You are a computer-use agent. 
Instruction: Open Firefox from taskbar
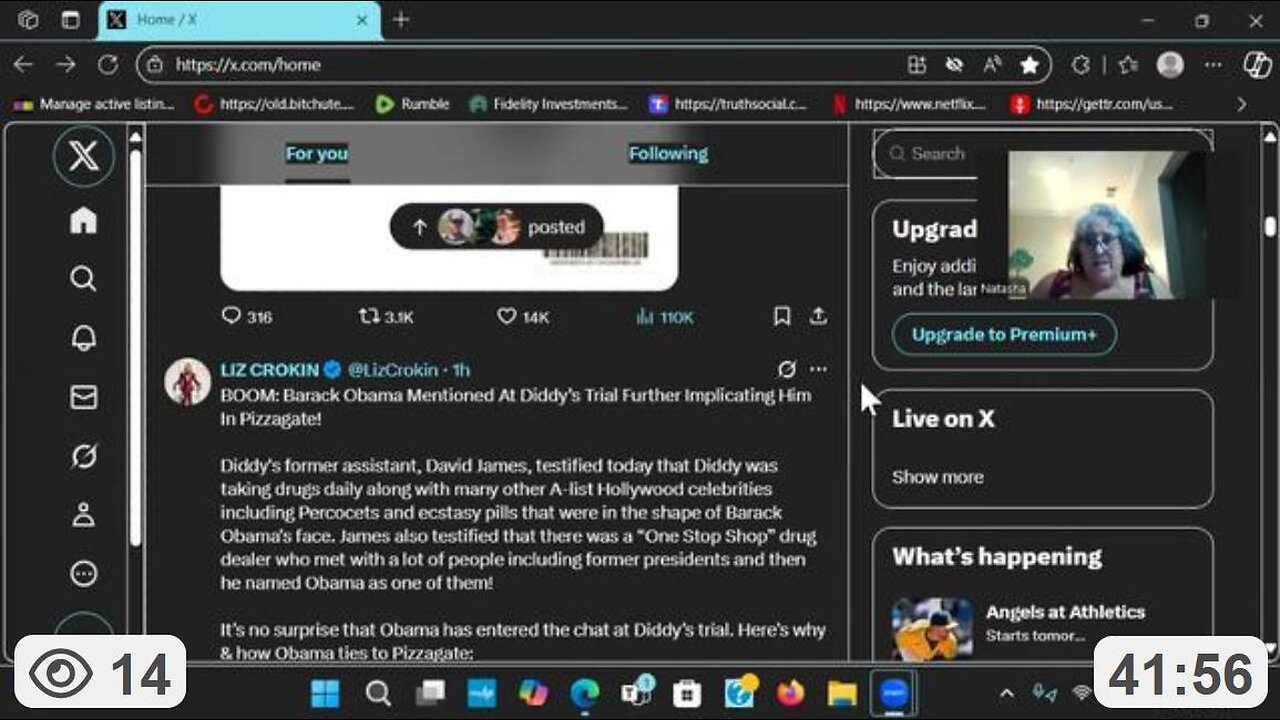[x=790, y=693]
